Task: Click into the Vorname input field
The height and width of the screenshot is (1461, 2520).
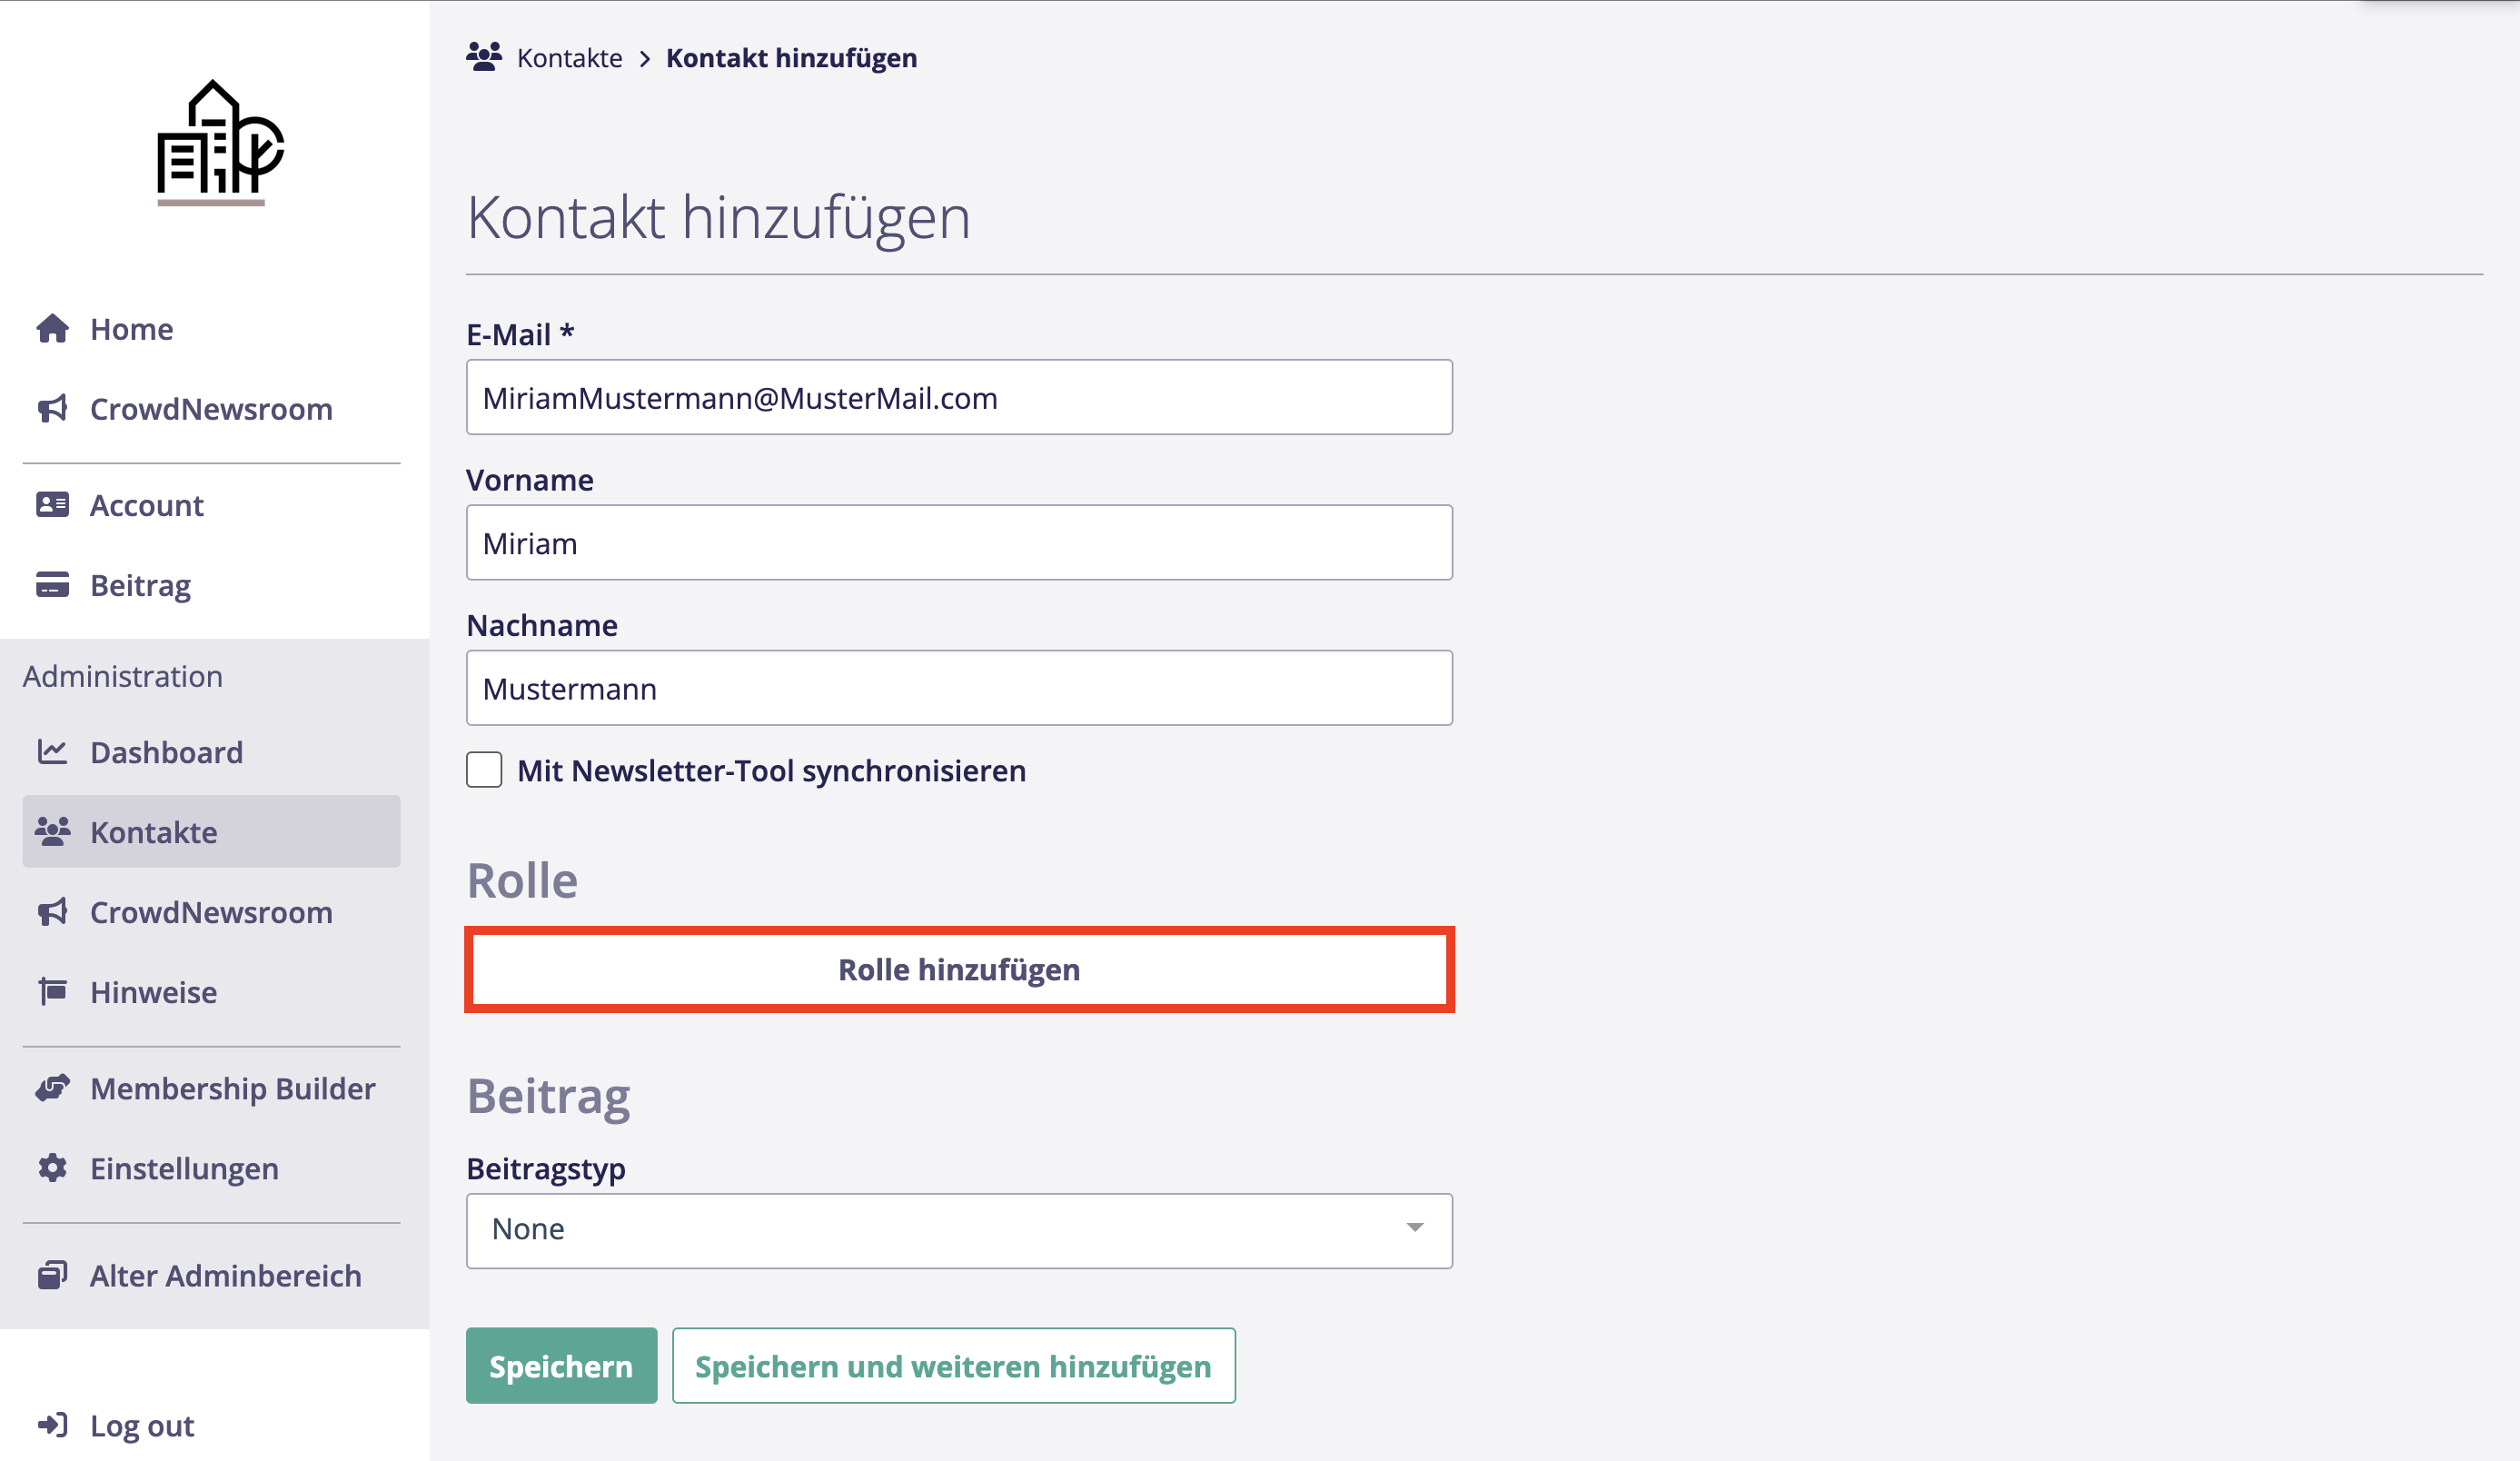Action: click(958, 543)
